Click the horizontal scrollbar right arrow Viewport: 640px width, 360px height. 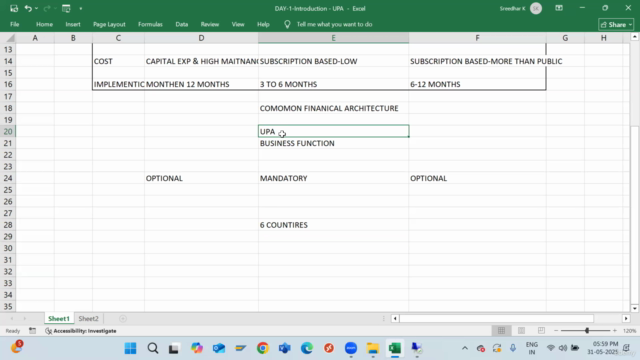pos(626,318)
